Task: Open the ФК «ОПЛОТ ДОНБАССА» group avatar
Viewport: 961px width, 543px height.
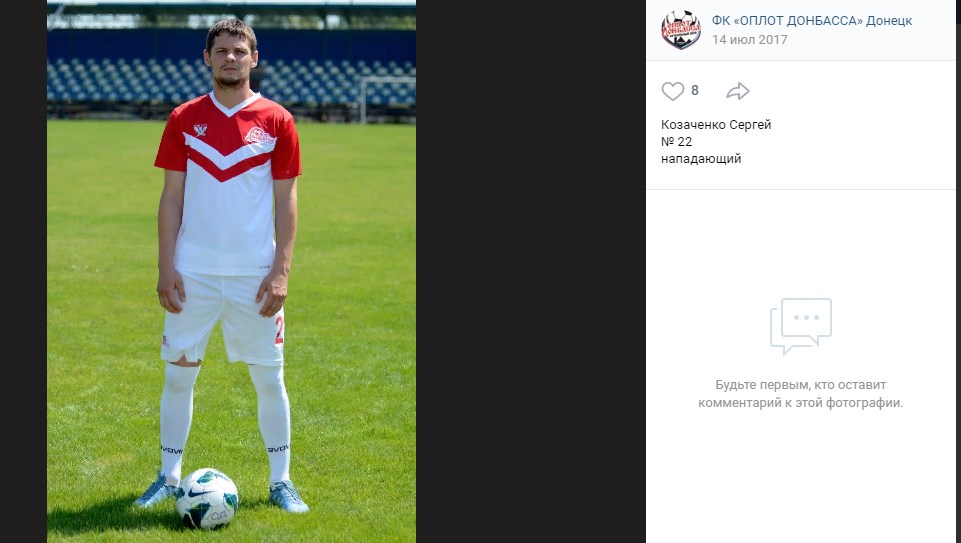Action: pos(681,29)
